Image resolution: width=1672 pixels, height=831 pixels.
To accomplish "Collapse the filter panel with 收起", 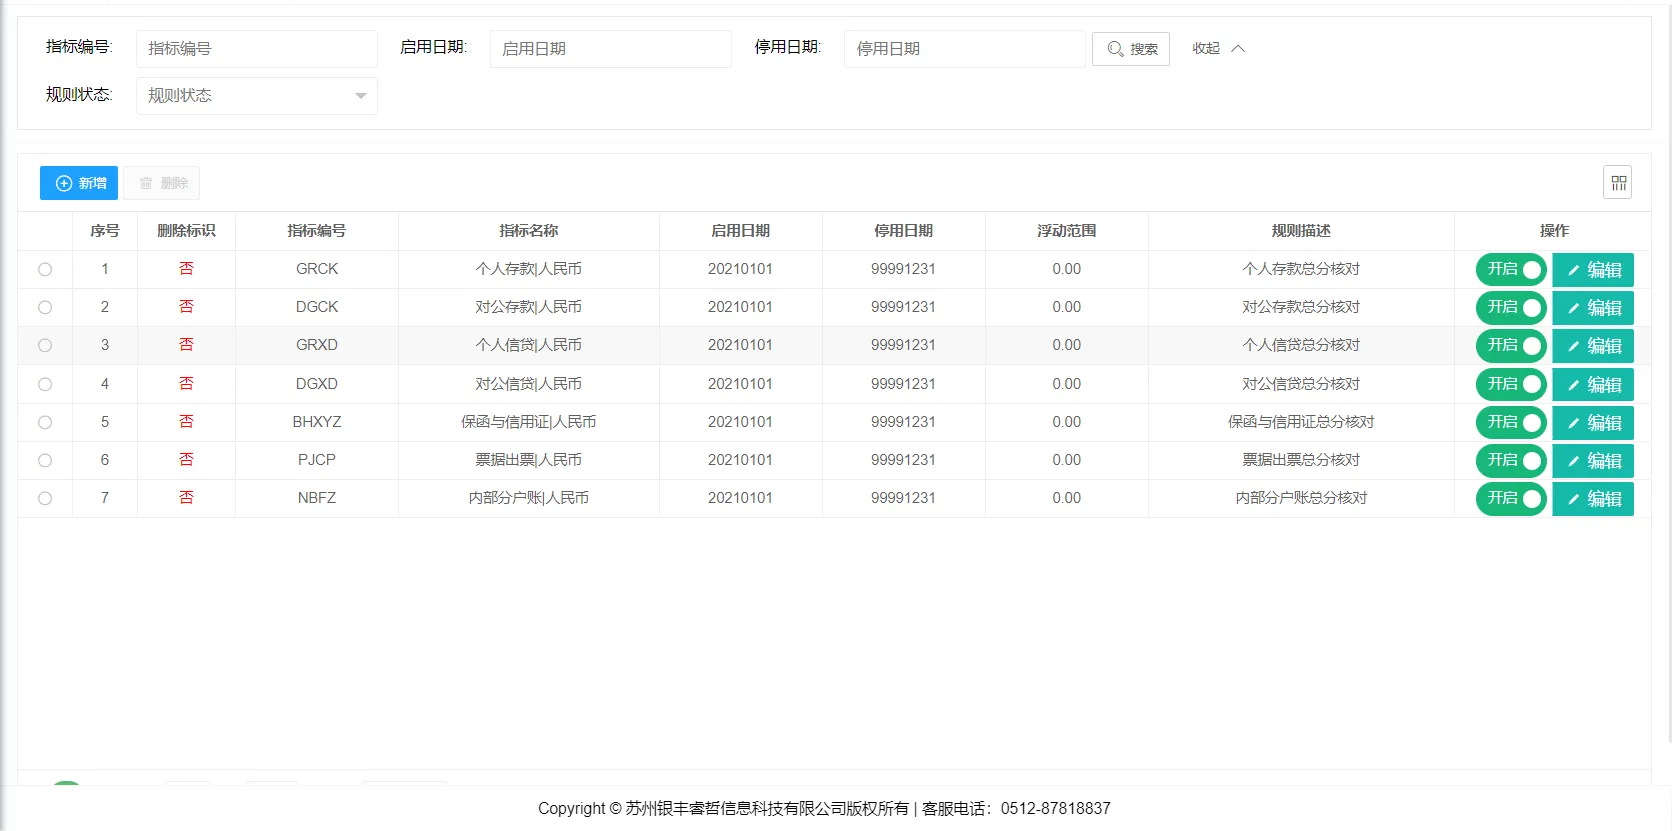I will (1217, 49).
